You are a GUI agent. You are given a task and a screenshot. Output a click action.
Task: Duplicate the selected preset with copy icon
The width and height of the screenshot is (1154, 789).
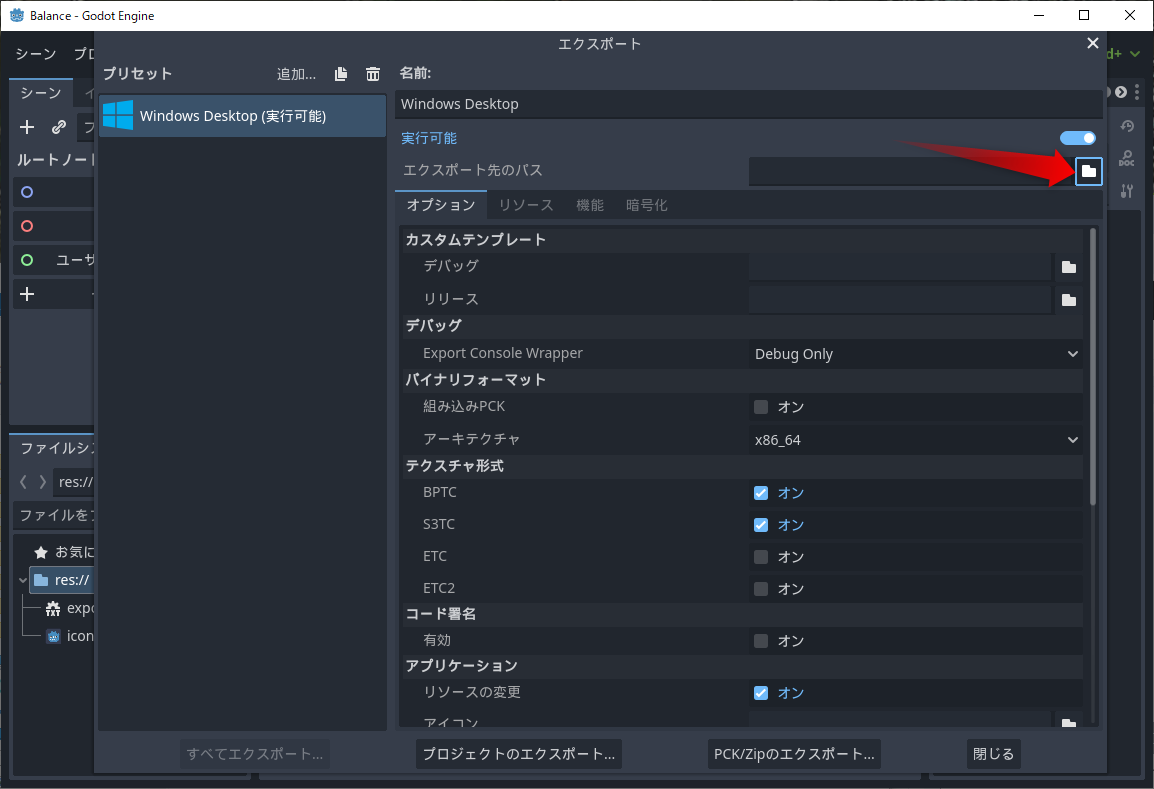[341, 74]
